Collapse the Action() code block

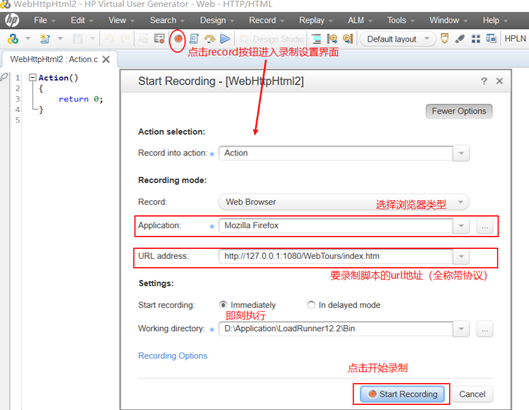pos(32,78)
